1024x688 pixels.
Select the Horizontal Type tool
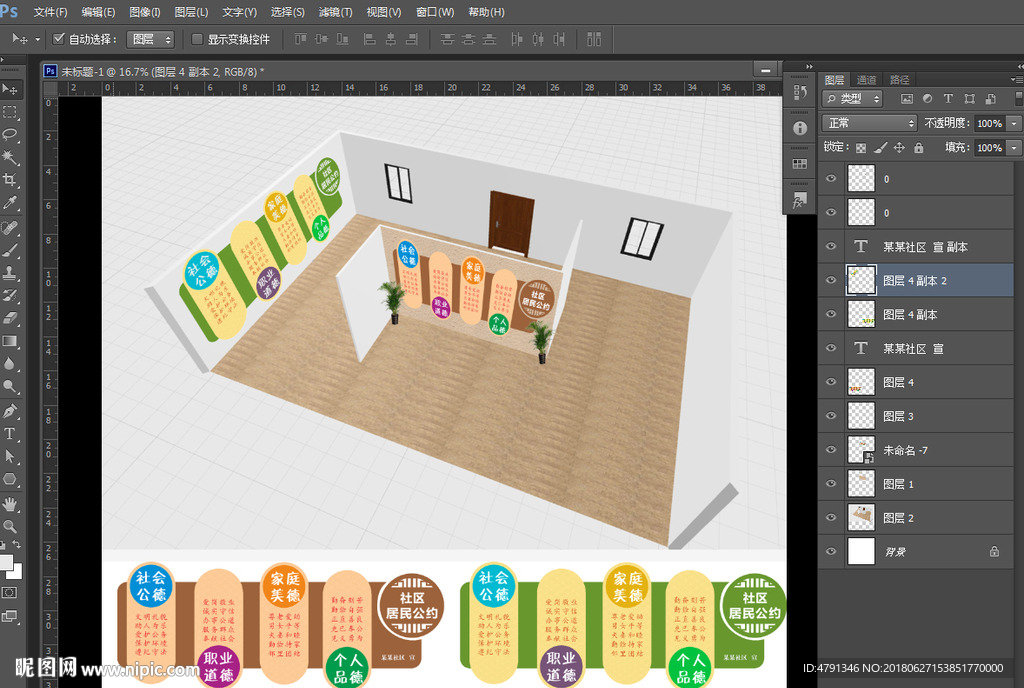[x=10, y=434]
